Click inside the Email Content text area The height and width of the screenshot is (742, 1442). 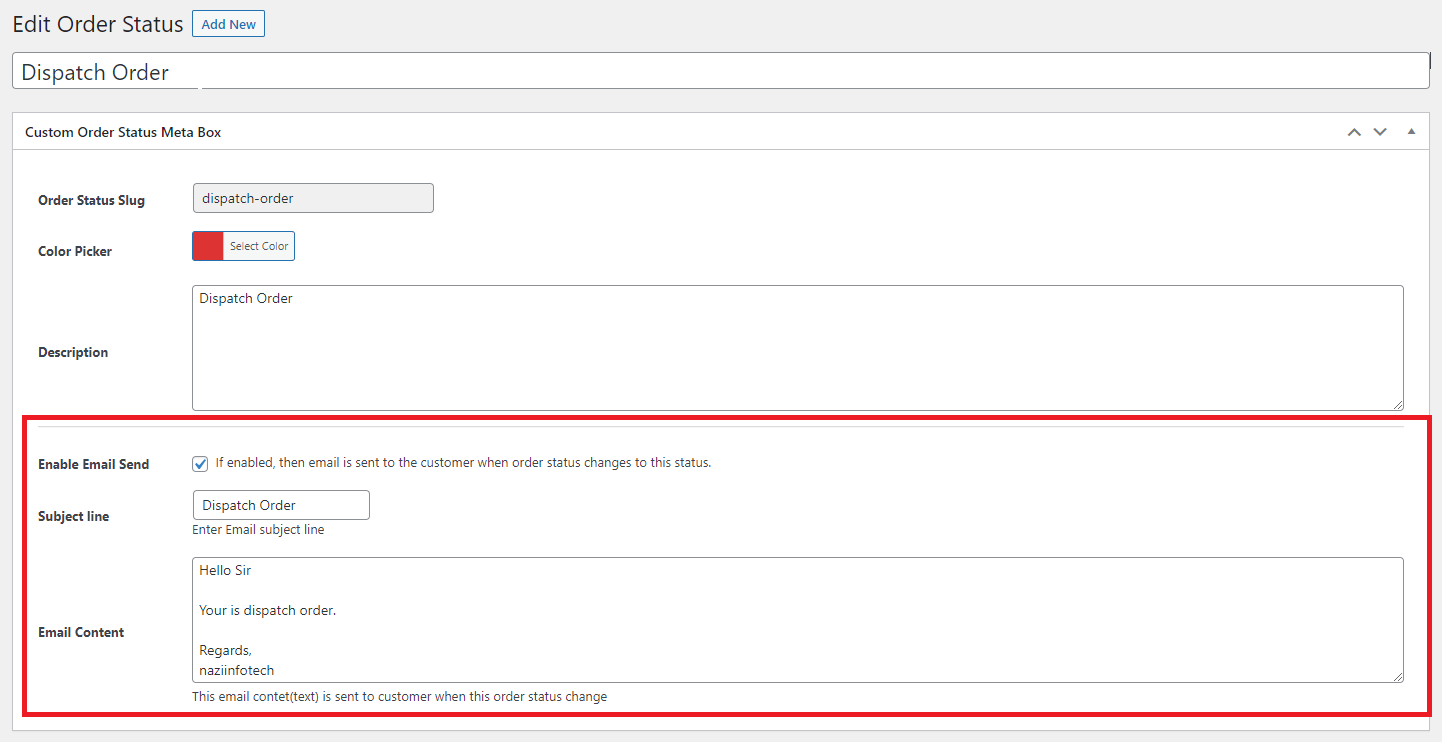click(796, 620)
